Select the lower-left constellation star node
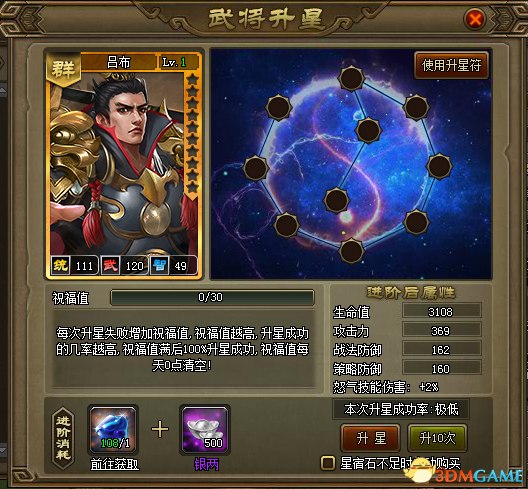 coord(286,225)
